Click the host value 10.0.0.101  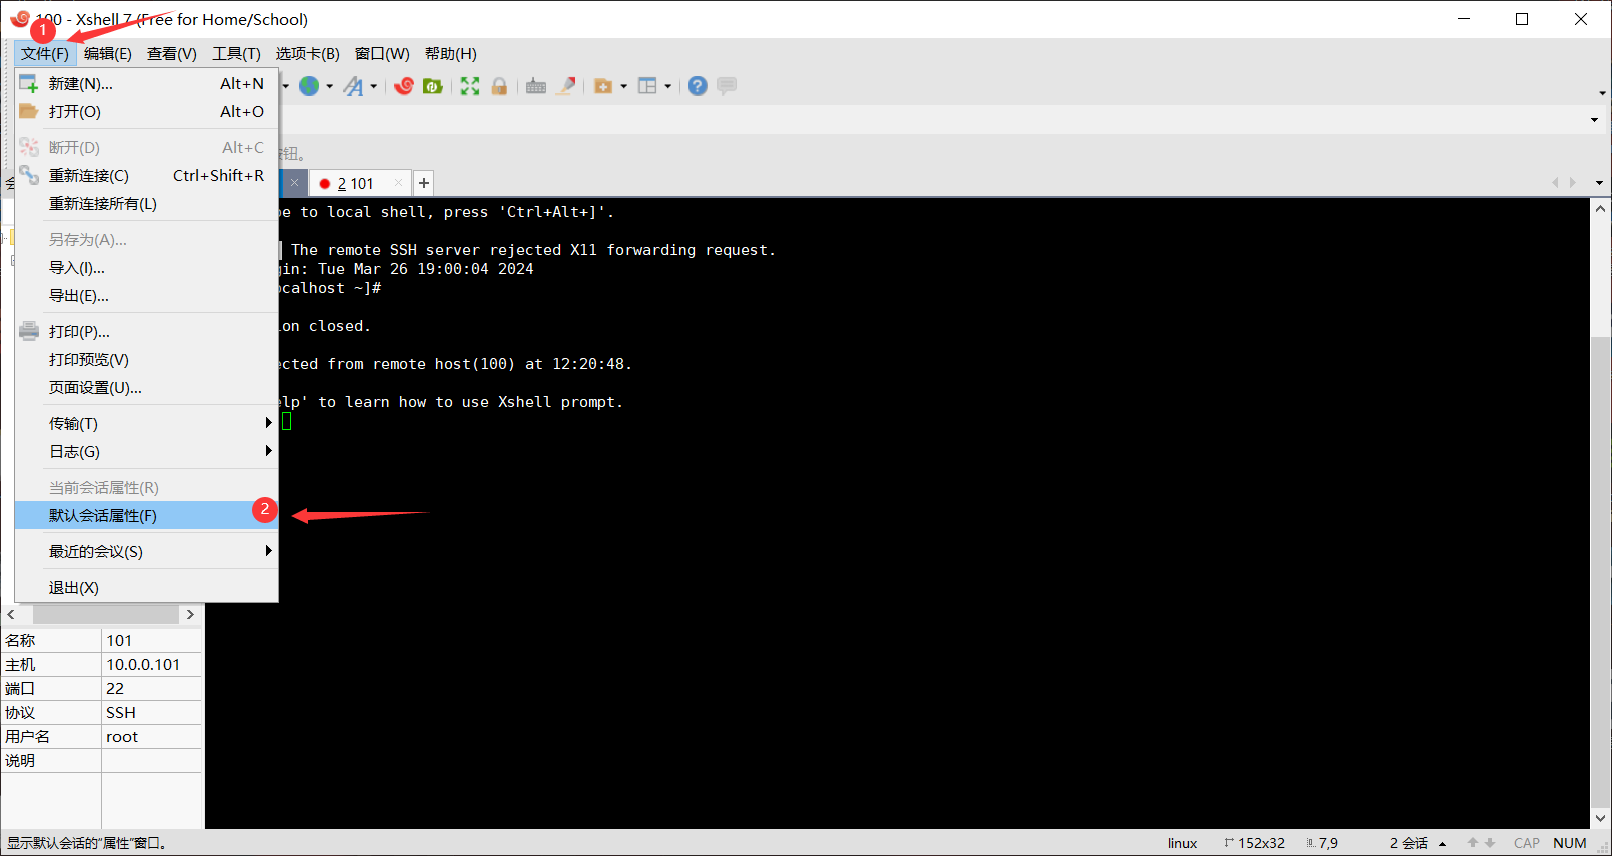click(143, 664)
